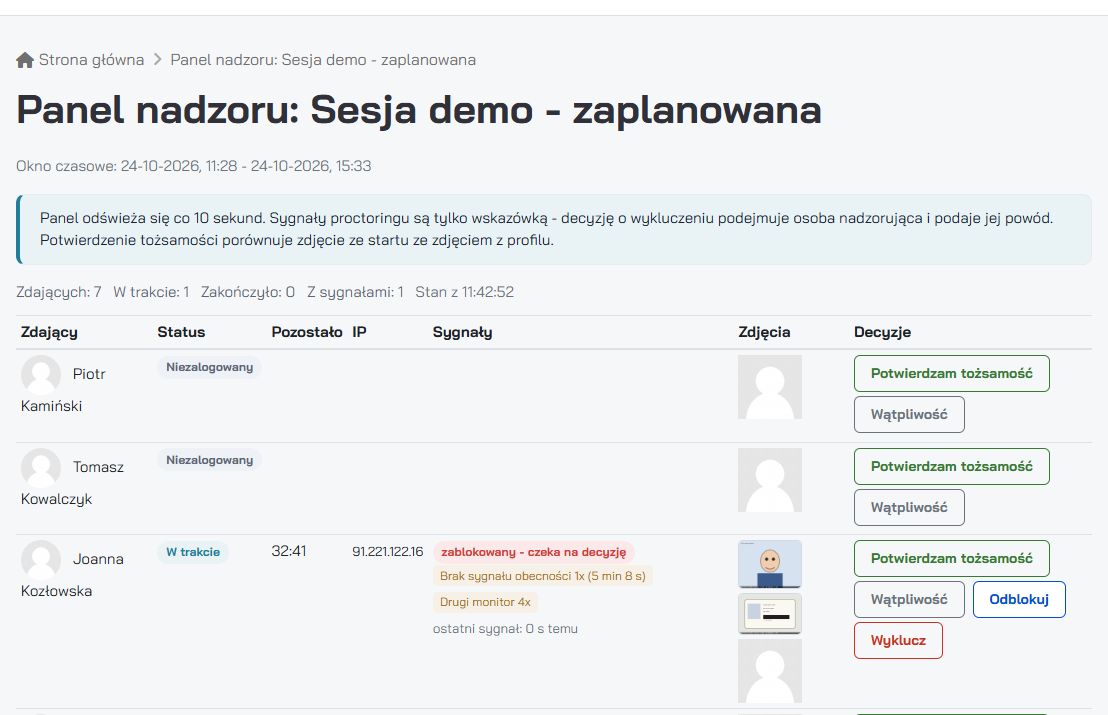Image resolution: width=1108 pixels, height=715 pixels.
Task: Click Piotr Kamiński's profile avatar
Action: pos(41,374)
